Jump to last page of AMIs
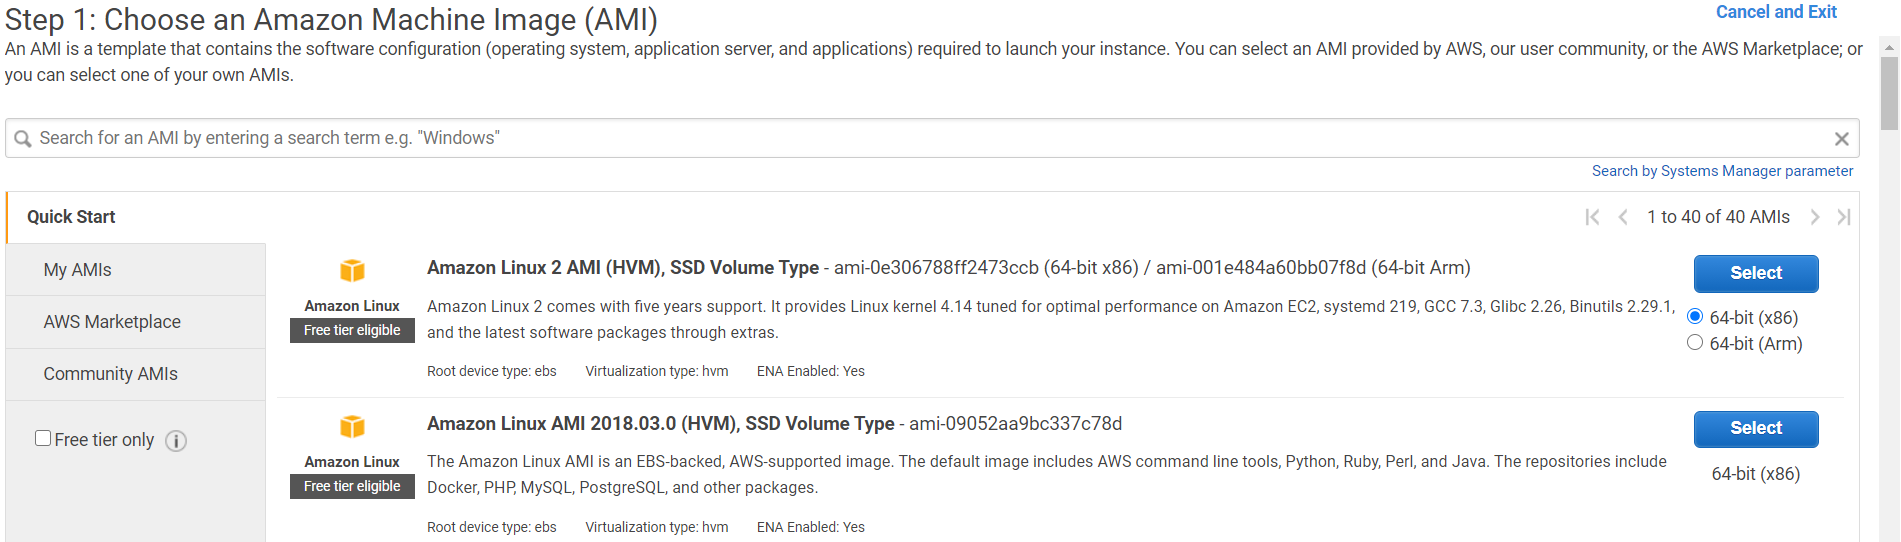Image resolution: width=1901 pixels, height=542 pixels. point(1844,217)
